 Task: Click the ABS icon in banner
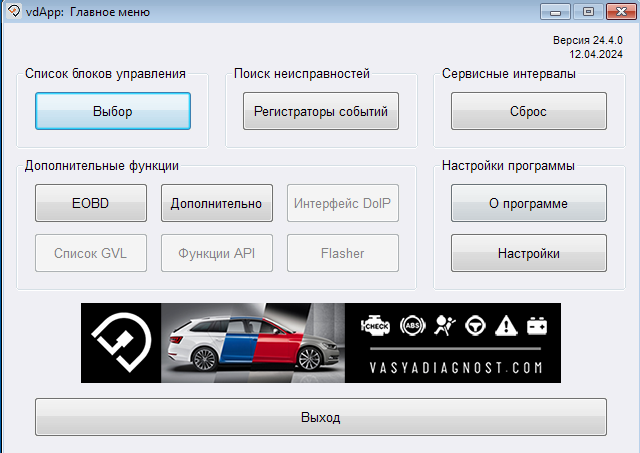click(x=413, y=326)
